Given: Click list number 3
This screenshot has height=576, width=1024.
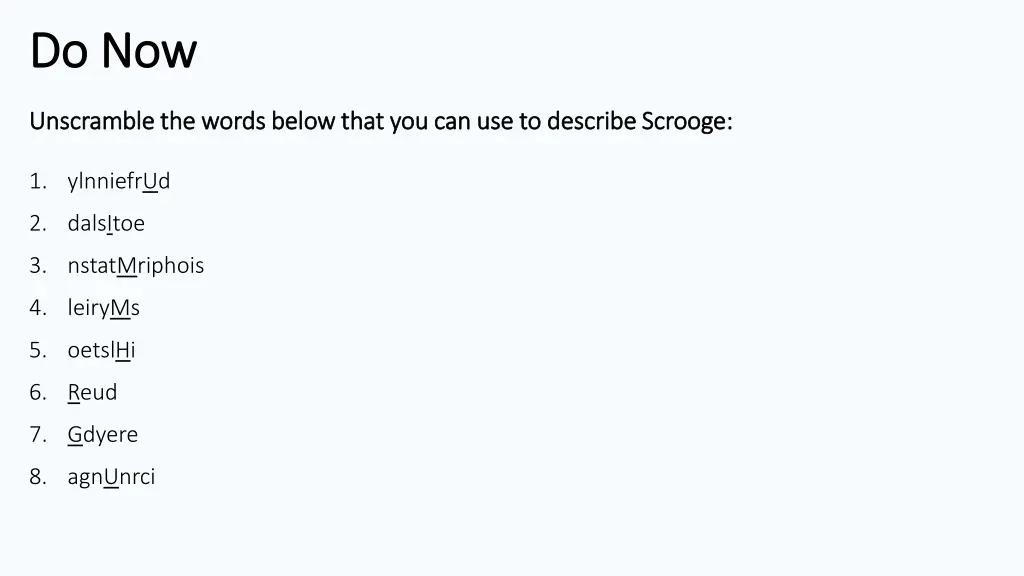Looking at the screenshot, I should [38, 266].
